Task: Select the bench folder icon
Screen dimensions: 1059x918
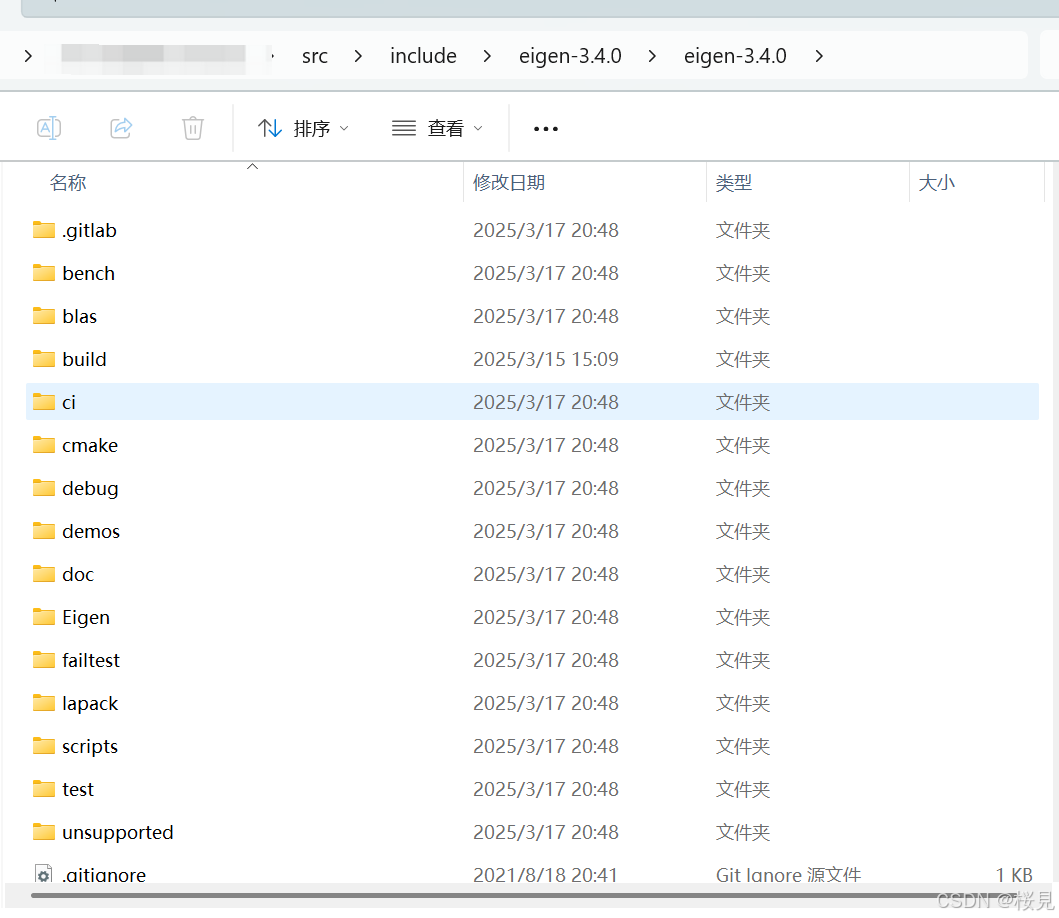Action: click(x=44, y=273)
